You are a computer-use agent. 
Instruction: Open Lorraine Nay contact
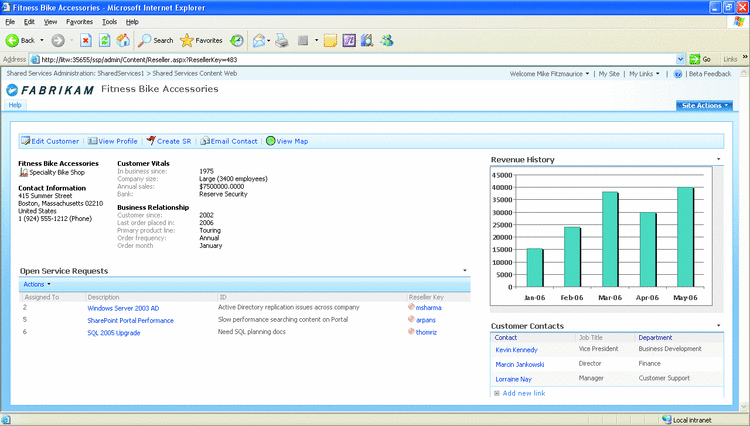513,380
